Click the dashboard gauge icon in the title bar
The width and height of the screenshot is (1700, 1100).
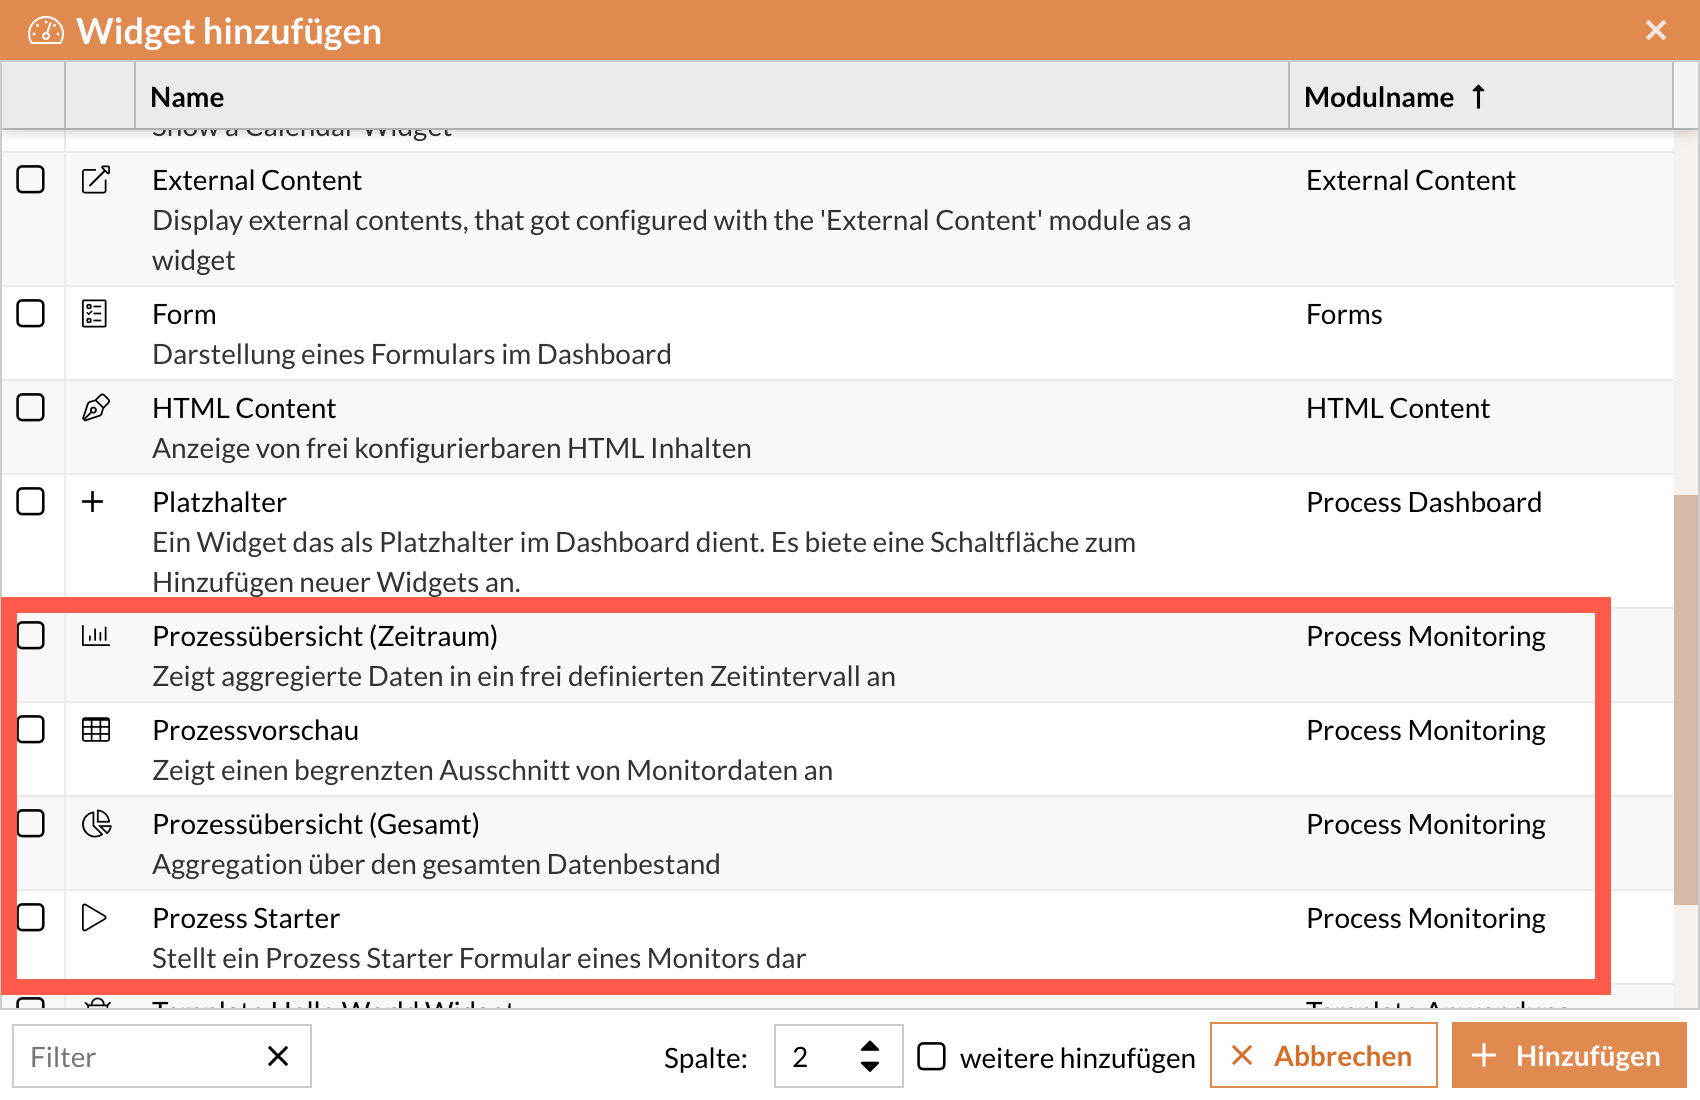44,29
